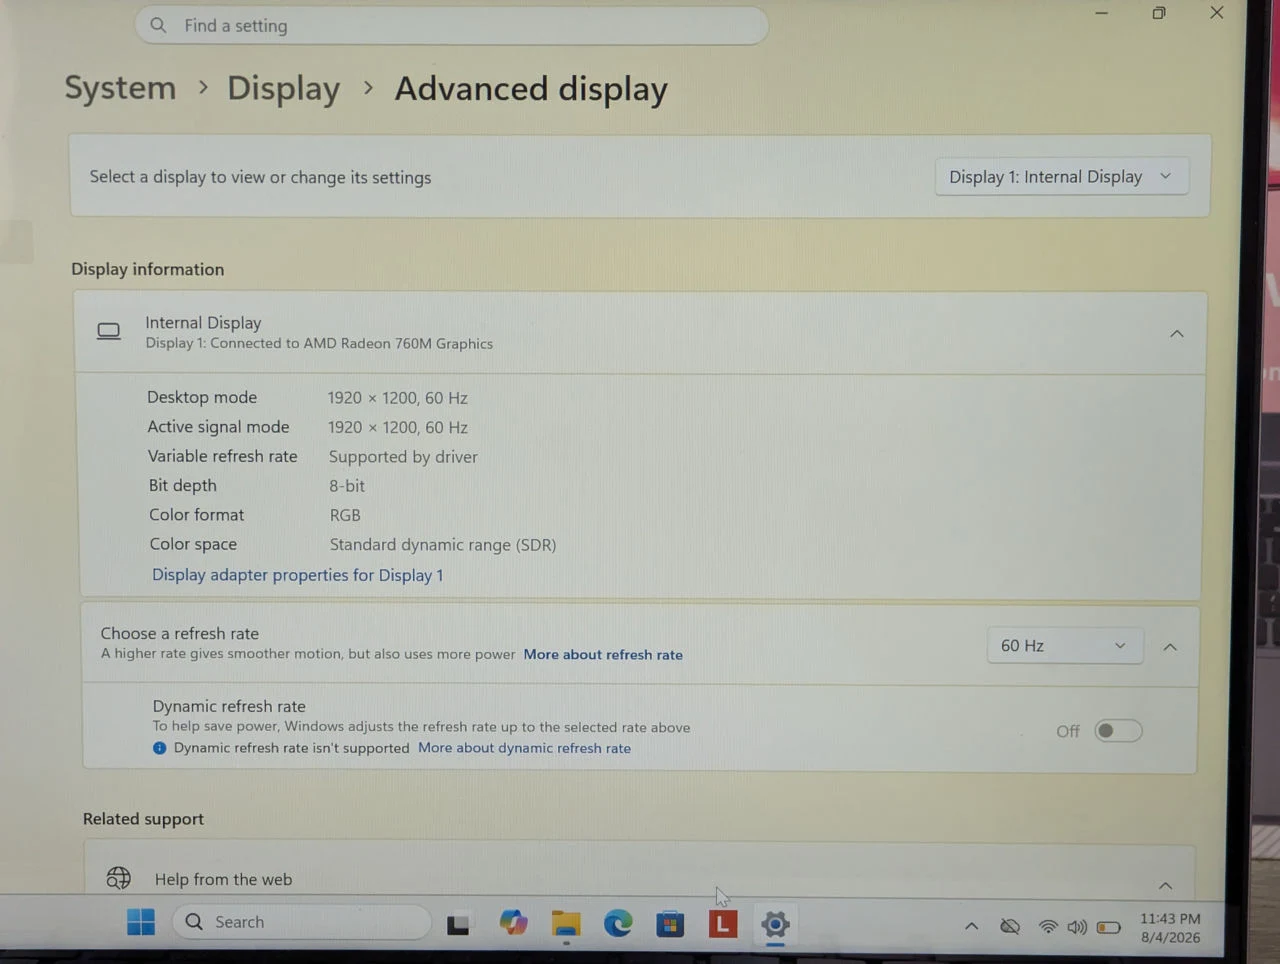The height and width of the screenshot is (964, 1280).
Task: Click the Desktop mode value 1920 × 1200, 60 Hz
Action: pyautogui.click(x=398, y=398)
